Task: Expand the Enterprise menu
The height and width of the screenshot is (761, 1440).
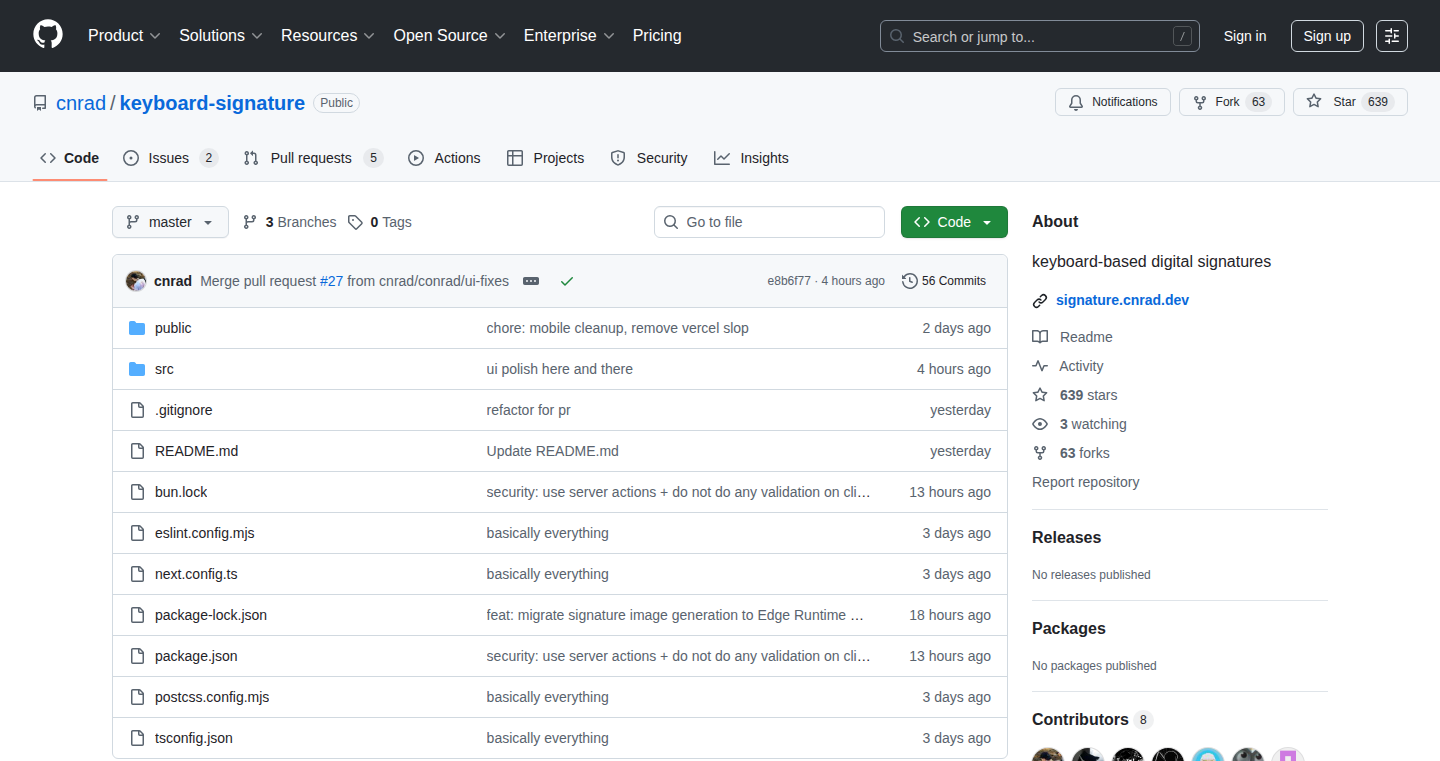Action: coord(569,35)
